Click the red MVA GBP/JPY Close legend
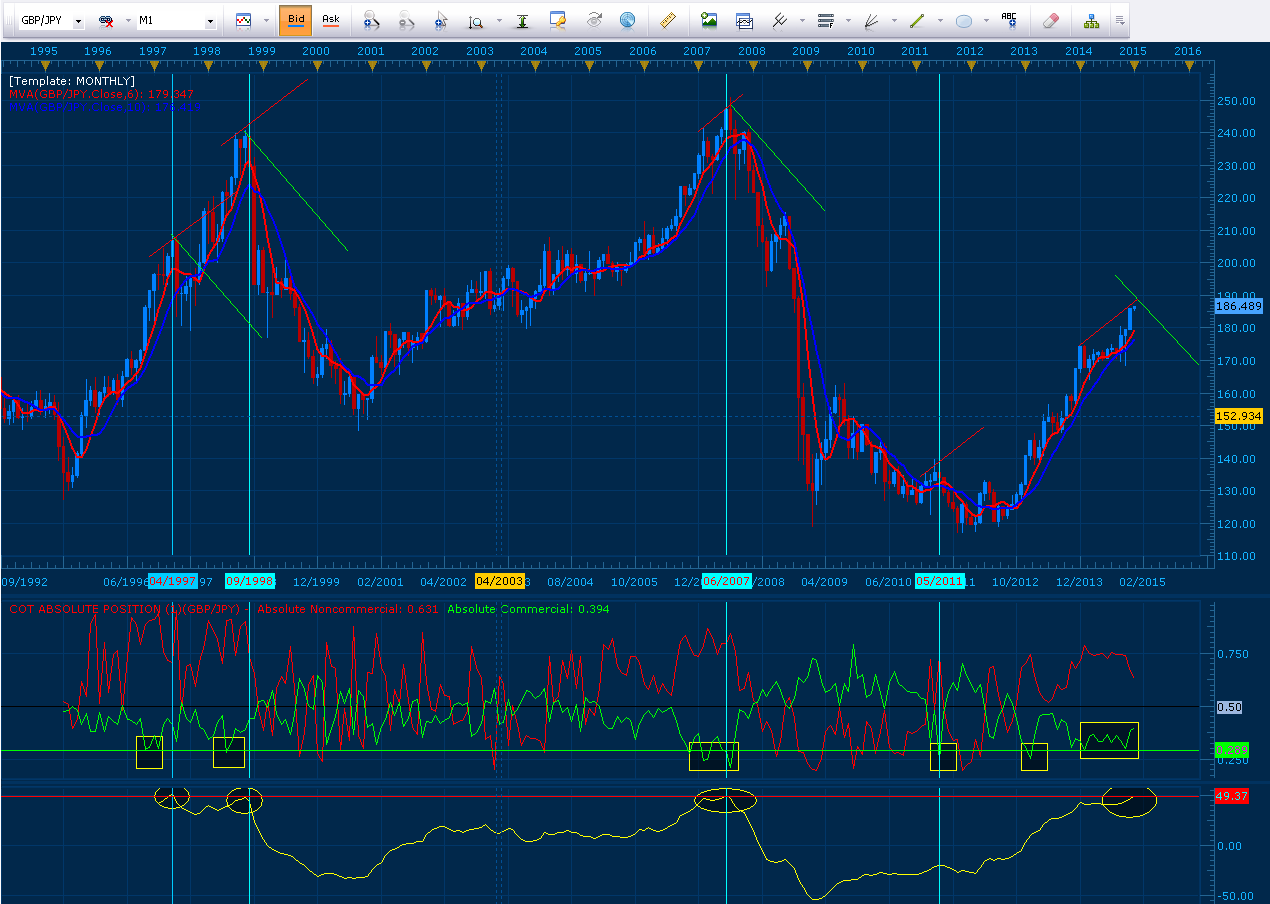 (x=102, y=94)
